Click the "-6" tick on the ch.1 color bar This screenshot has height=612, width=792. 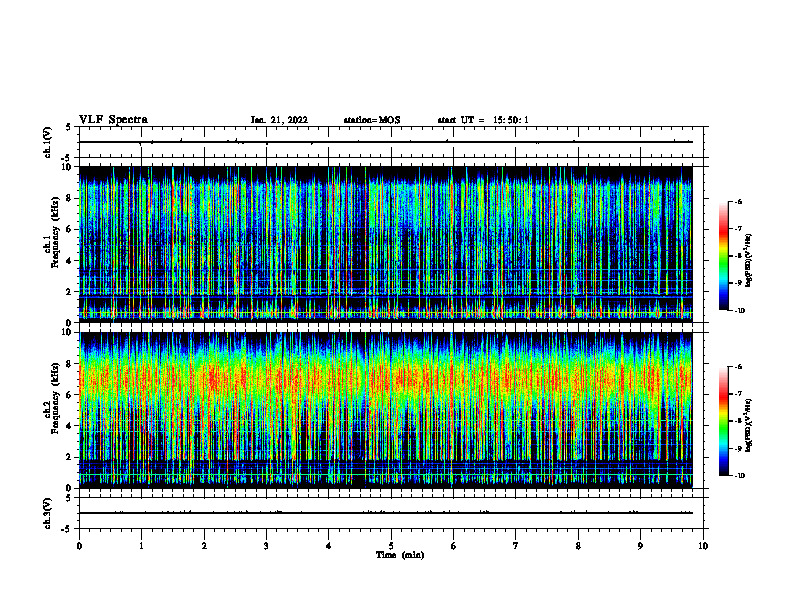point(738,201)
